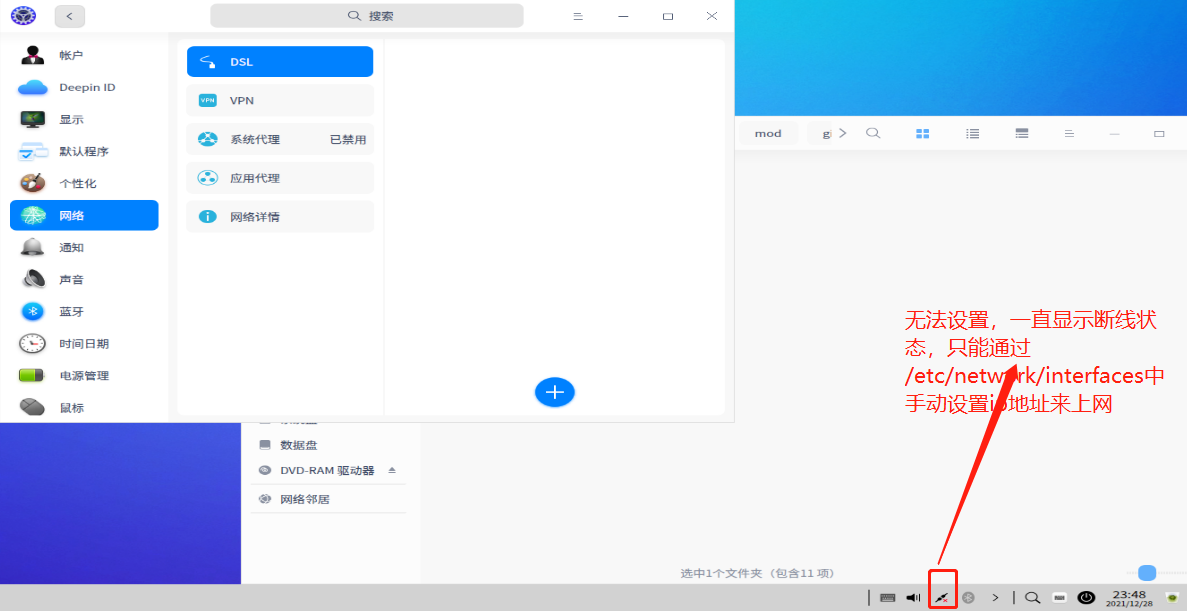1187x611 pixels.
Task: Eject the DVD-RAM drive
Action: click(392, 470)
